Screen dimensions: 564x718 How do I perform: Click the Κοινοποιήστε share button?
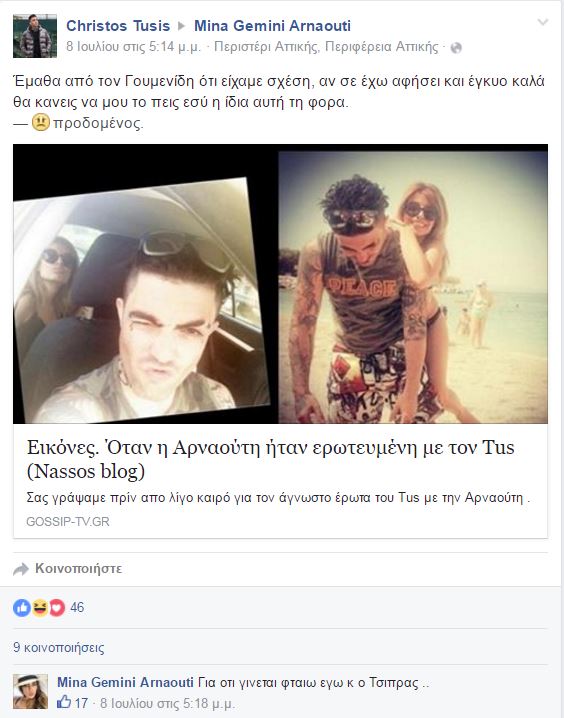coord(79,569)
